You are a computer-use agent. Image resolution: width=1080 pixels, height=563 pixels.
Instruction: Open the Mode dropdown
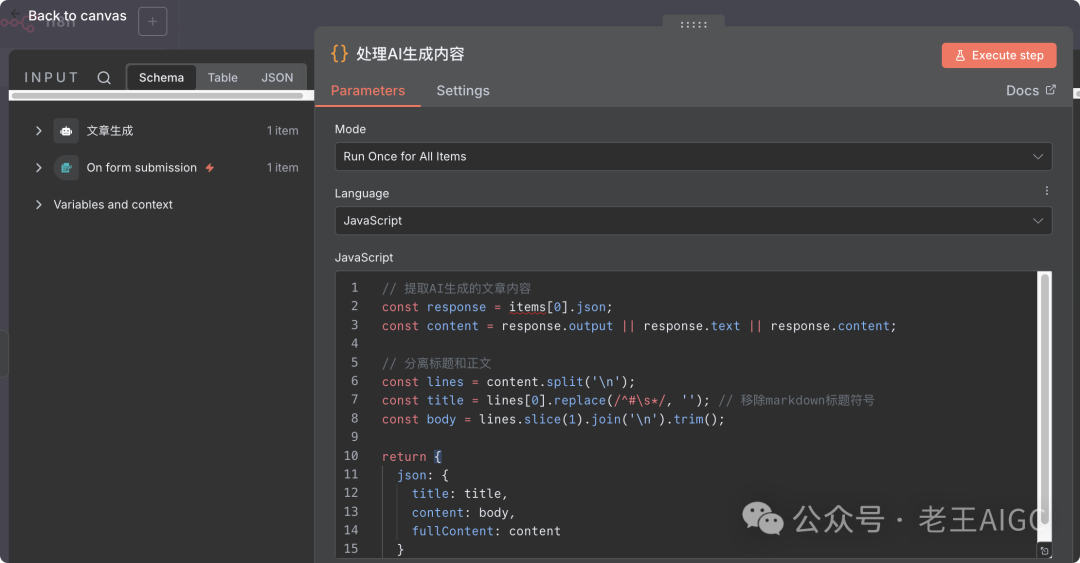pos(693,156)
